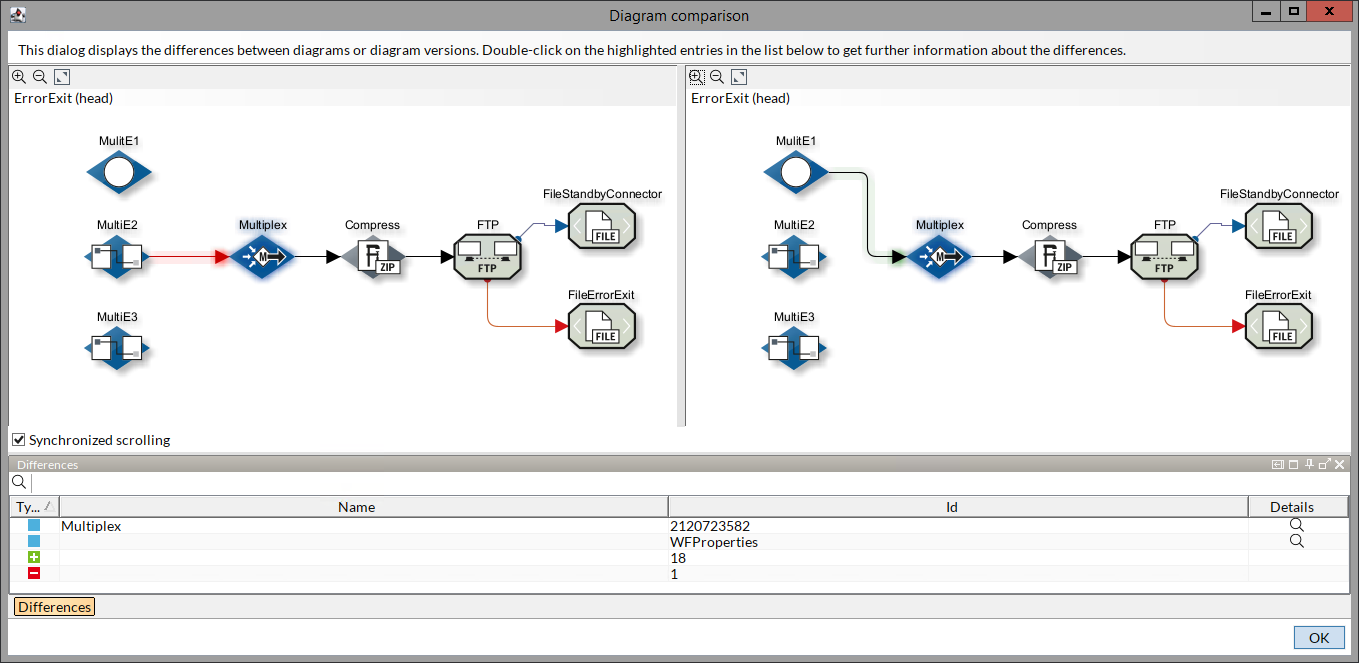Sort list by Name column header
This screenshot has width=1359, height=663.
[x=356, y=507]
